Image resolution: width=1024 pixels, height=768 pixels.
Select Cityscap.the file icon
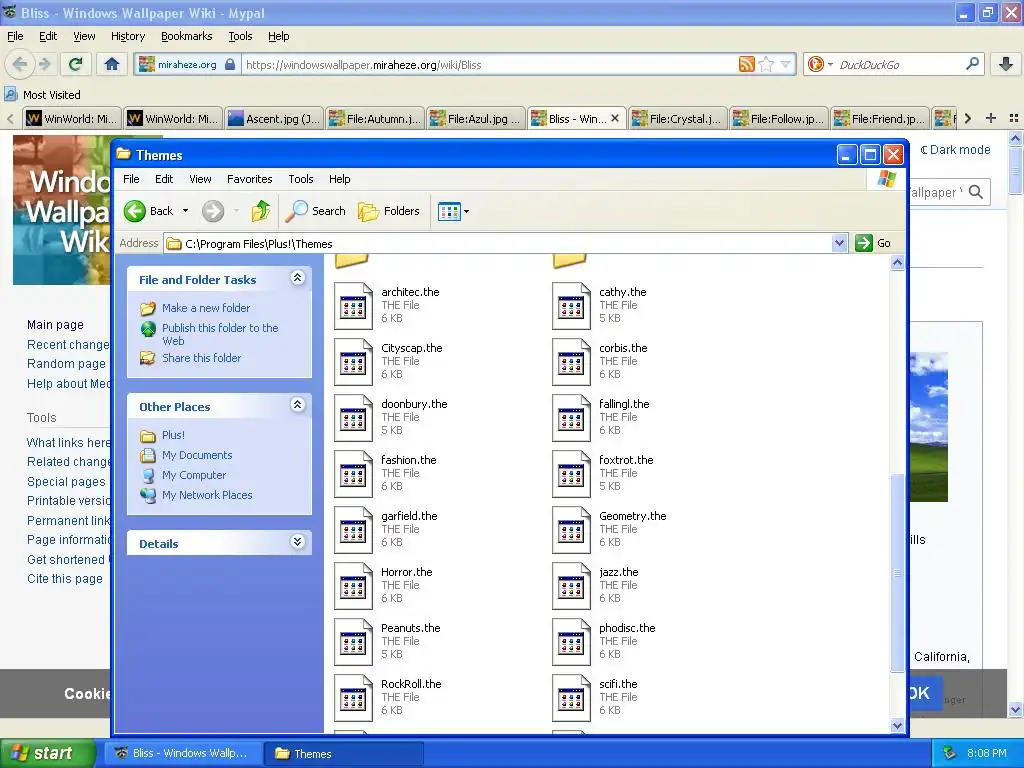353,362
